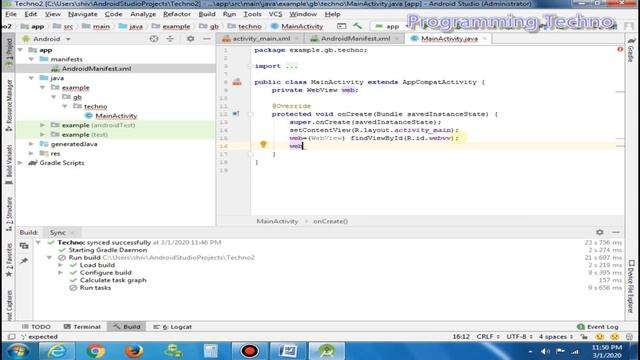Open the TODO tool window
Image resolution: width=640 pixels, height=360 pixels.
pos(36,327)
